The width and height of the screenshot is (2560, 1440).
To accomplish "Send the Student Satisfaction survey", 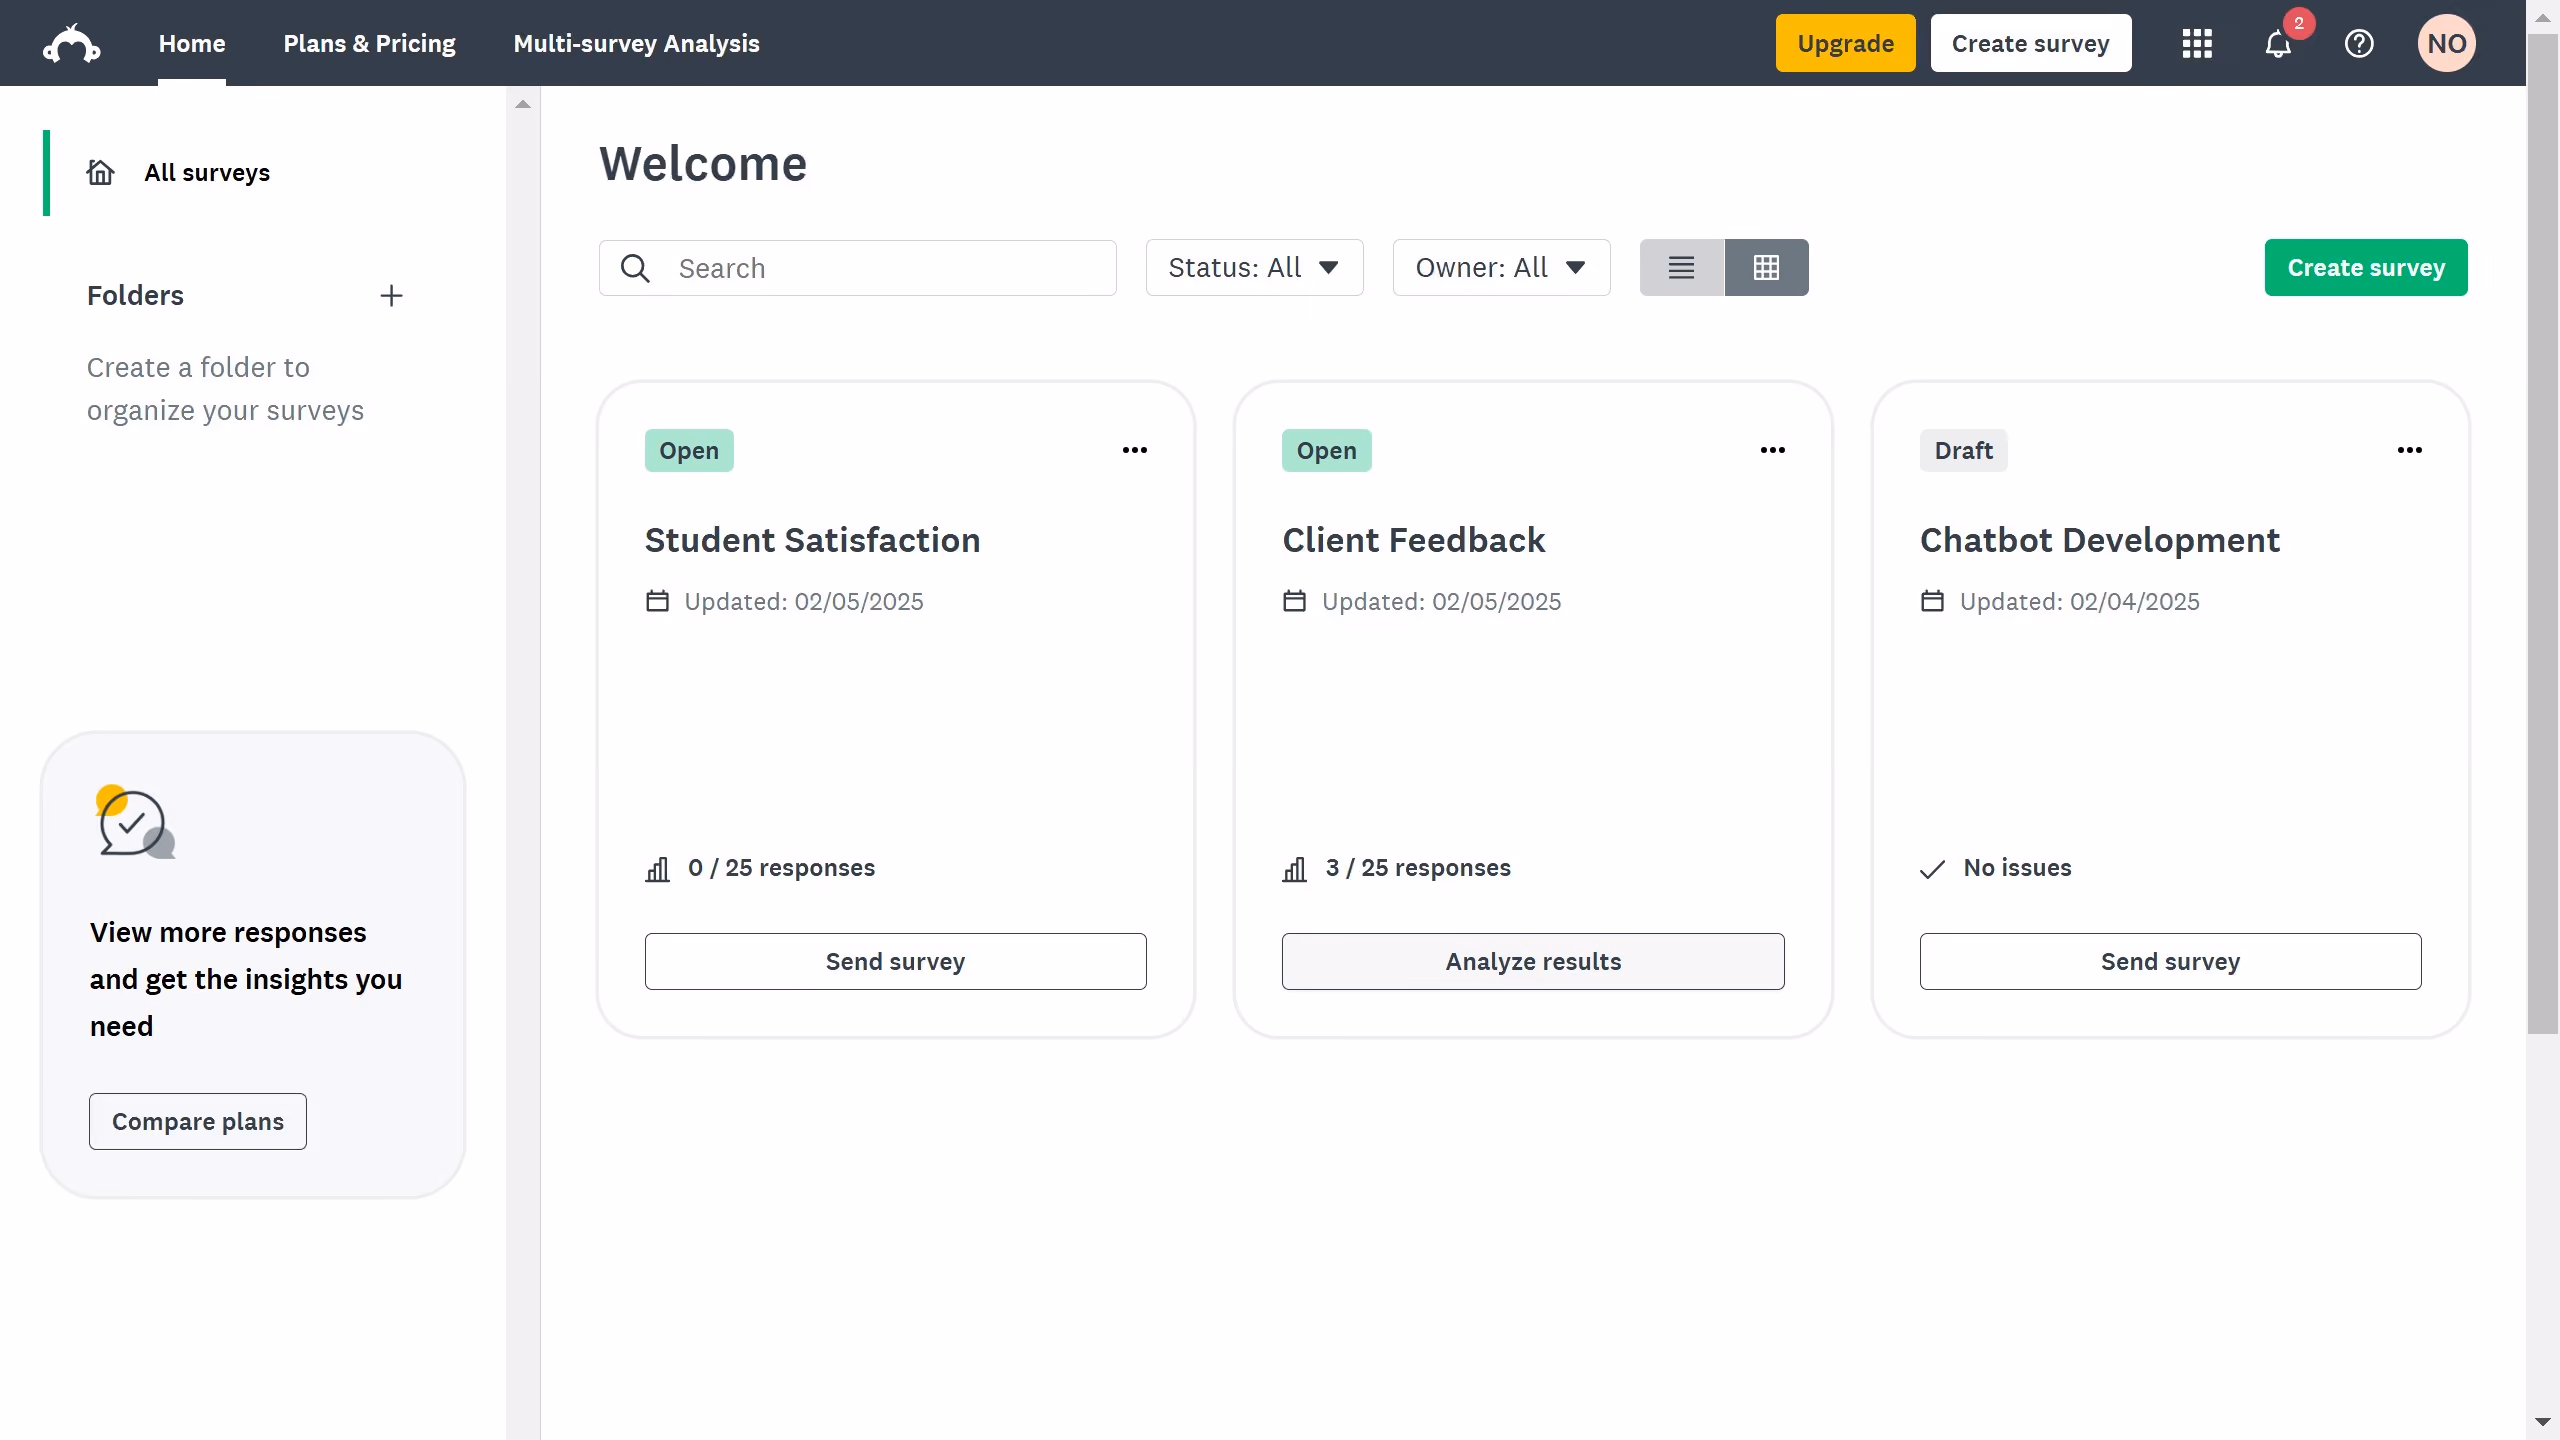I will [x=895, y=962].
